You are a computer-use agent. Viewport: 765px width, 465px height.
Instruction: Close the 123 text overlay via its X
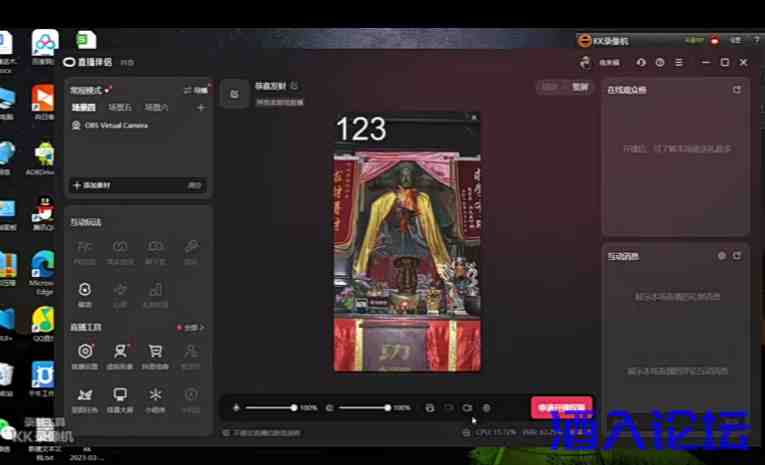[x=474, y=117]
